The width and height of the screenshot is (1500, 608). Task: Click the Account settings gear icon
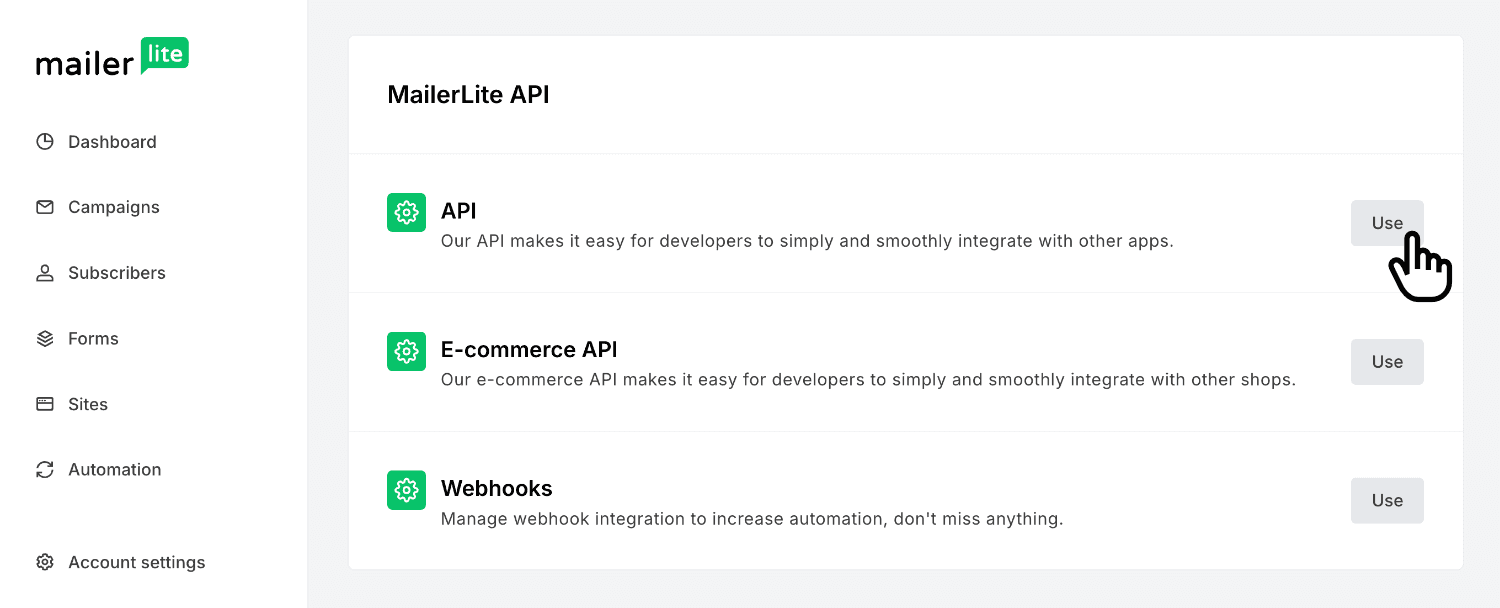(45, 563)
